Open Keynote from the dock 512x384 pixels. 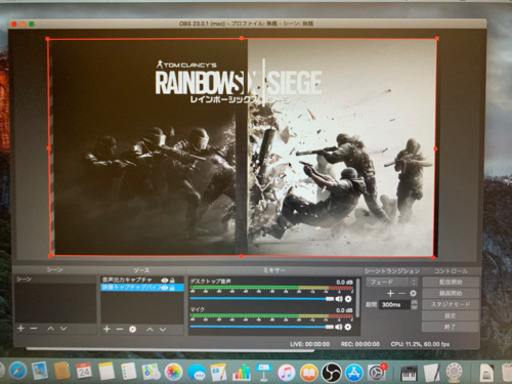point(263,372)
